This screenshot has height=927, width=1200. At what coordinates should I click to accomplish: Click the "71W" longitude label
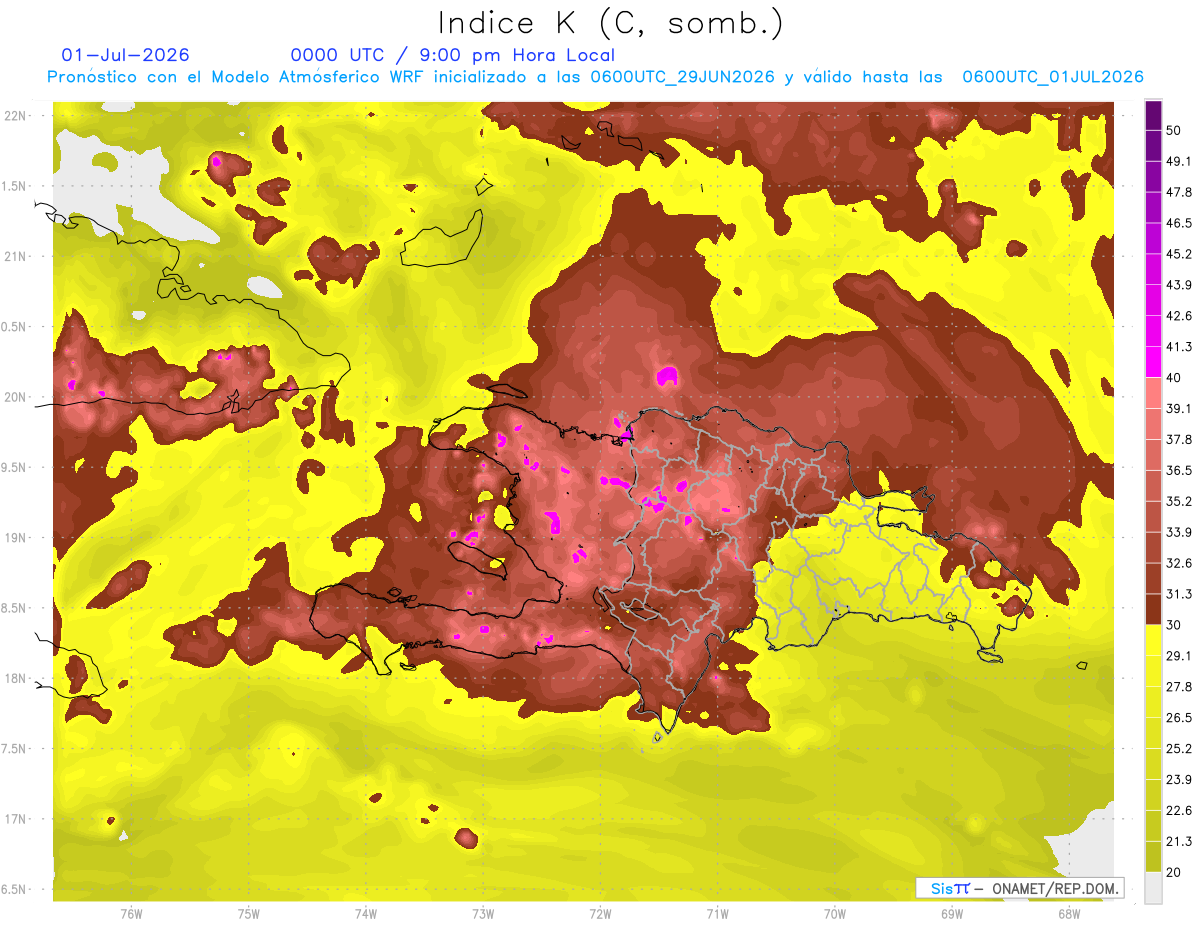(717, 914)
